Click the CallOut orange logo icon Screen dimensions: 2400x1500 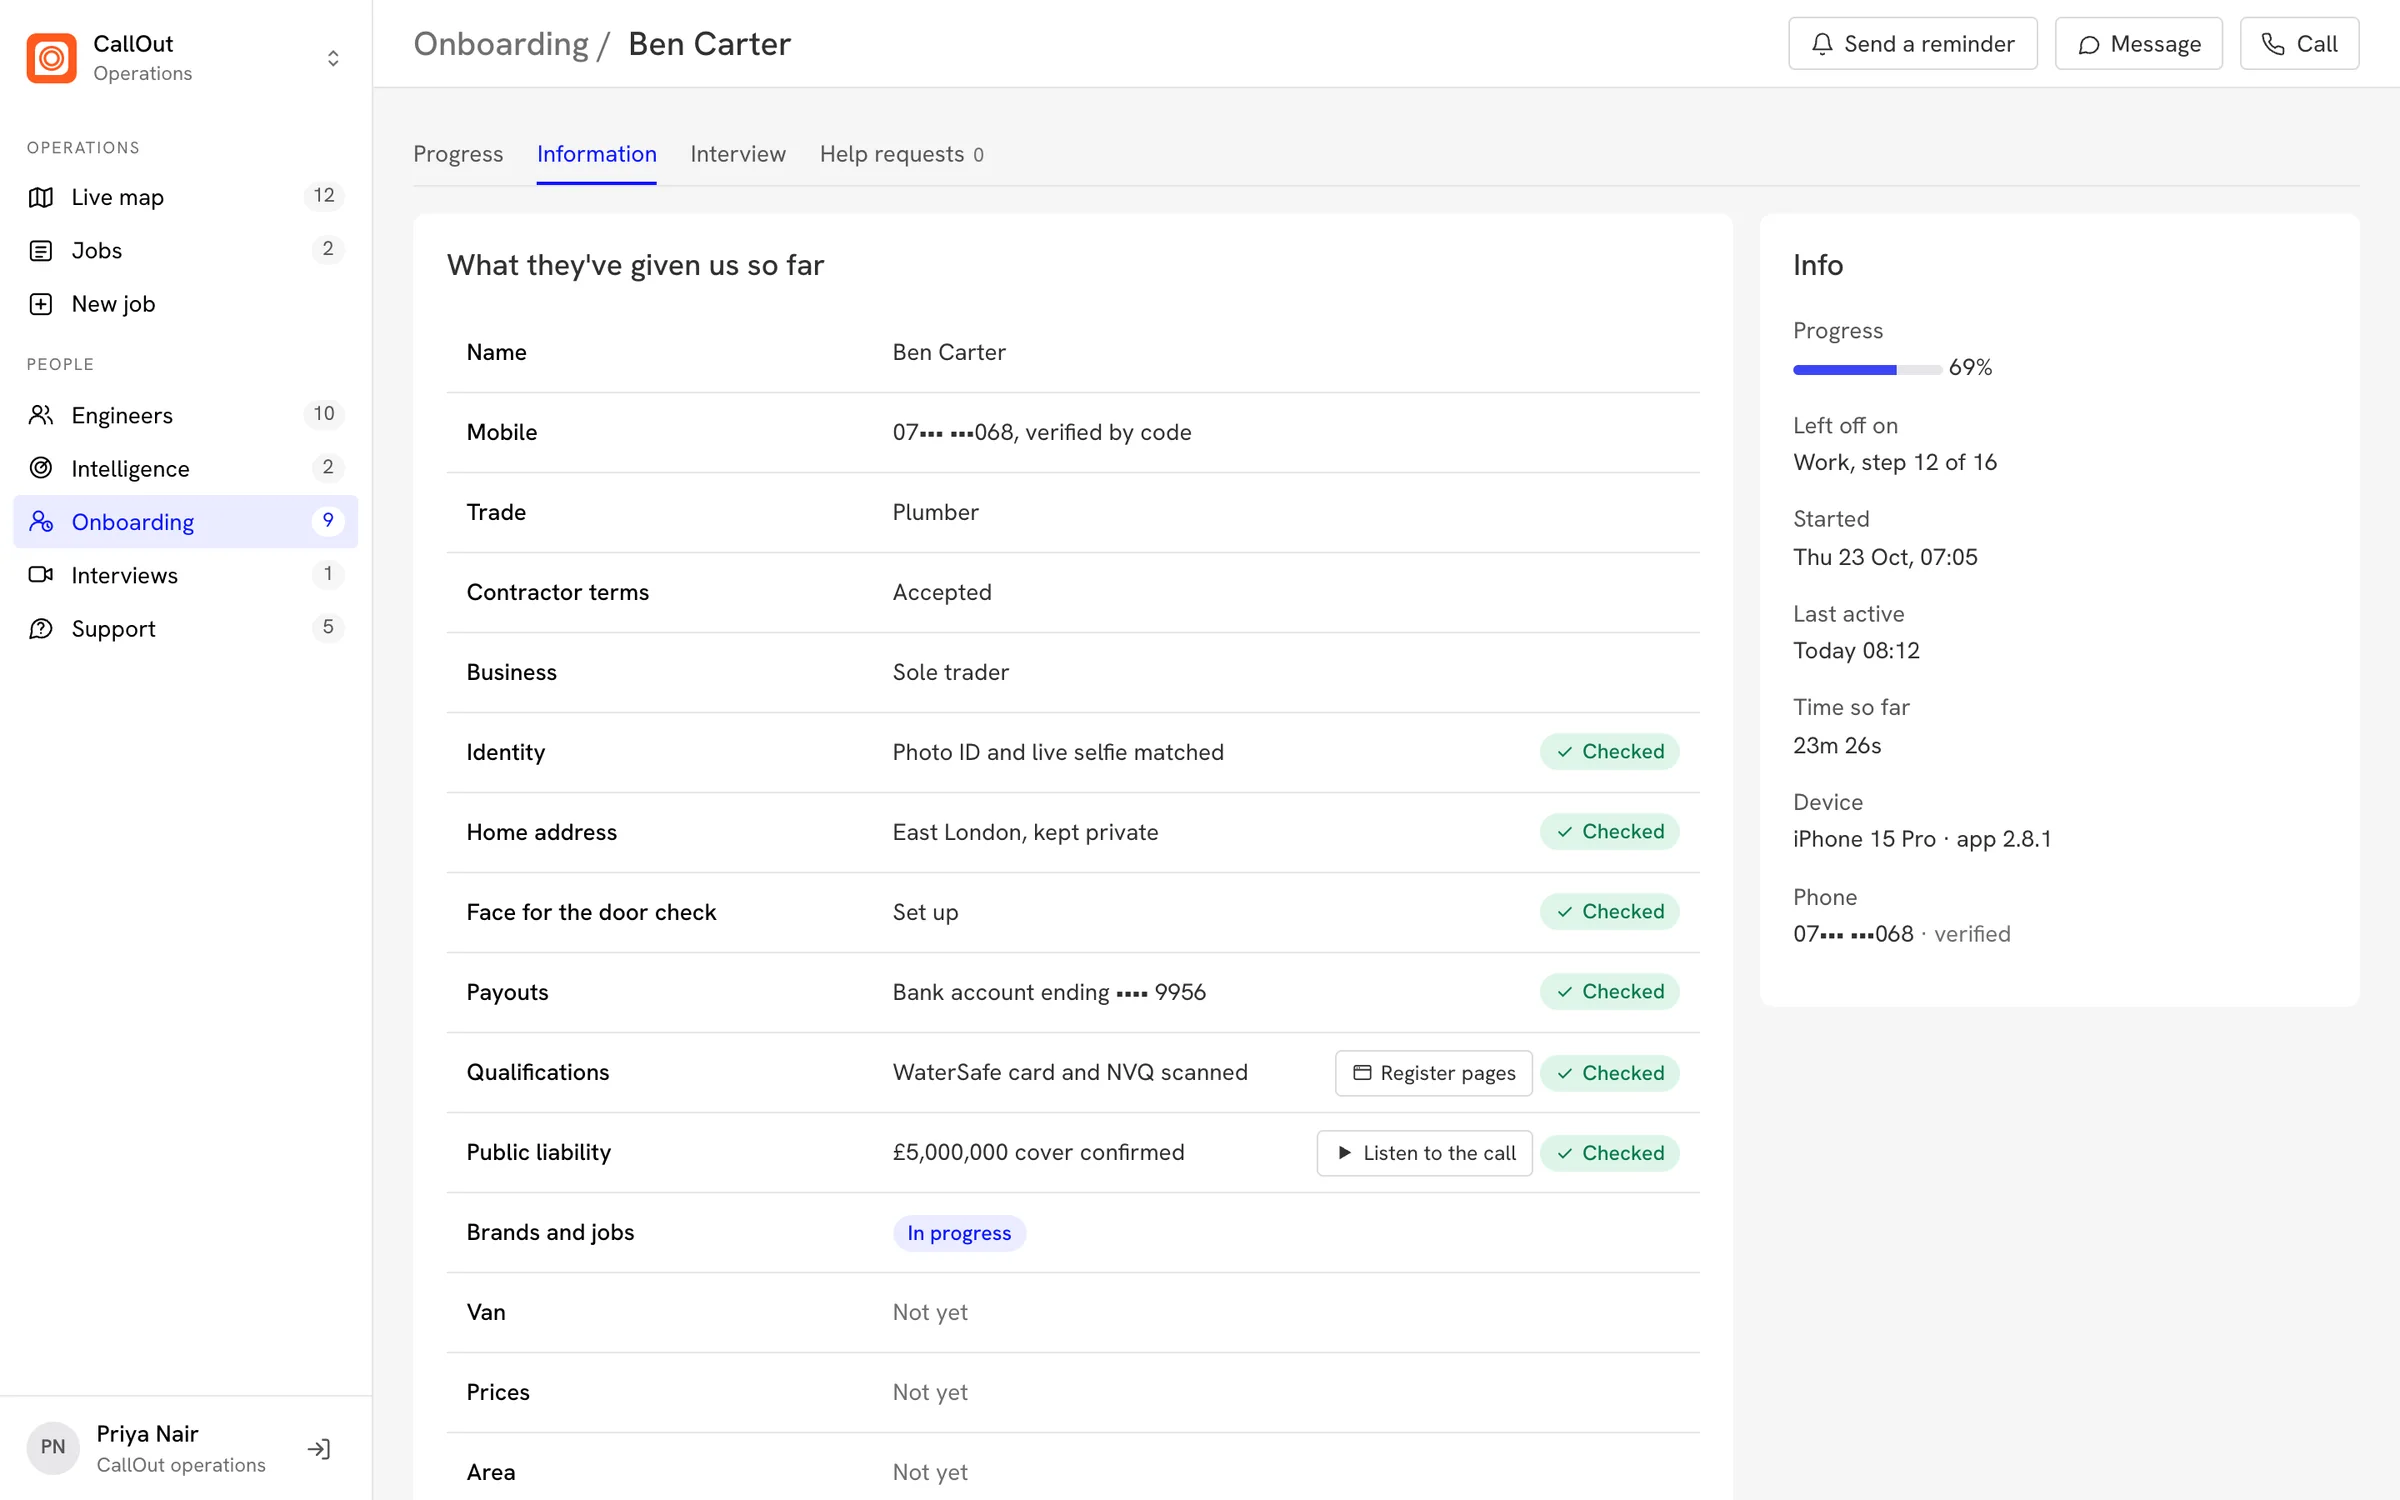(x=51, y=58)
